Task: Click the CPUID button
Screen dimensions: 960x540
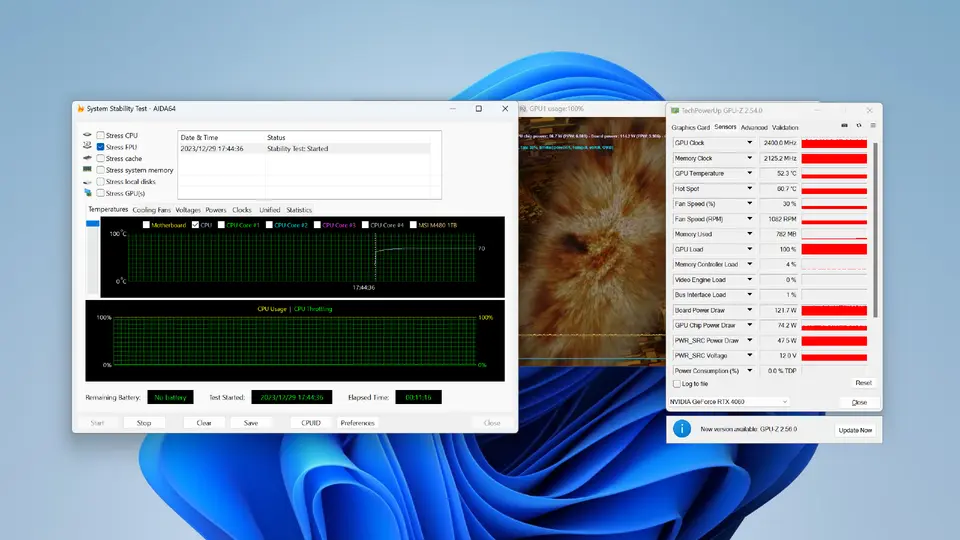Action: pyautogui.click(x=310, y=422)
